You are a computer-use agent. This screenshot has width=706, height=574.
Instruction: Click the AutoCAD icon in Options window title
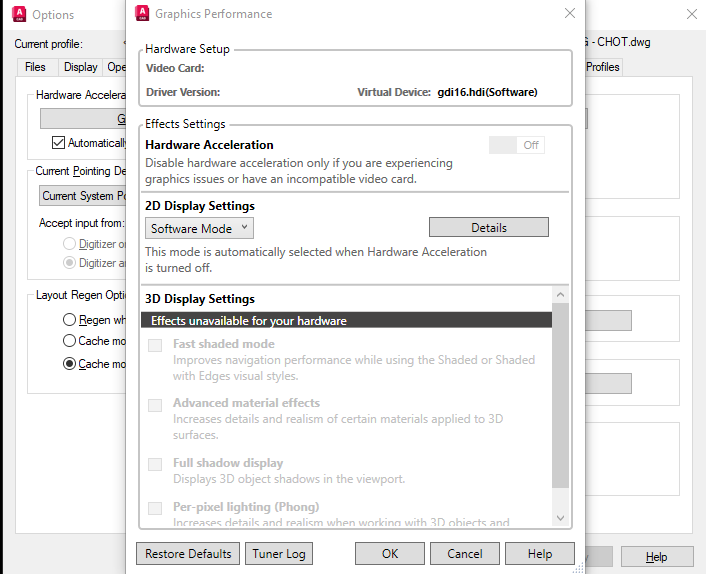click(x=19, y=14)
